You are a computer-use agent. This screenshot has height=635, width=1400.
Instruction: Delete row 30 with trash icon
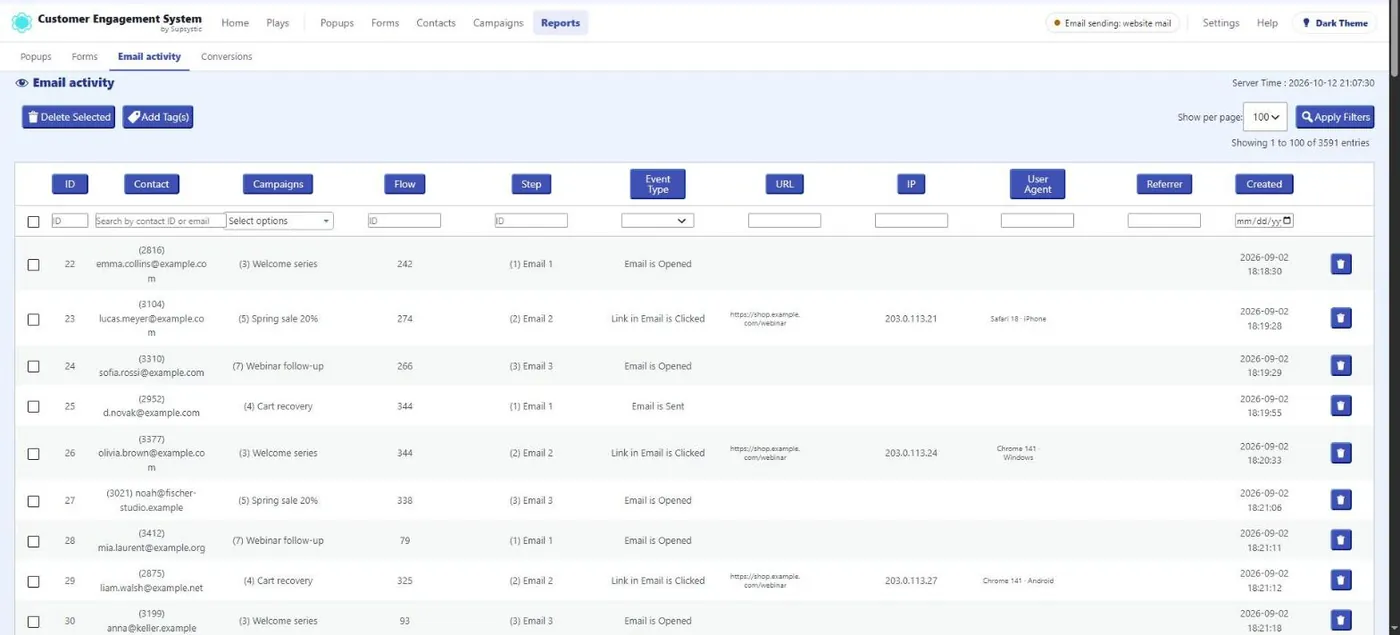[x=1341, y=621]
